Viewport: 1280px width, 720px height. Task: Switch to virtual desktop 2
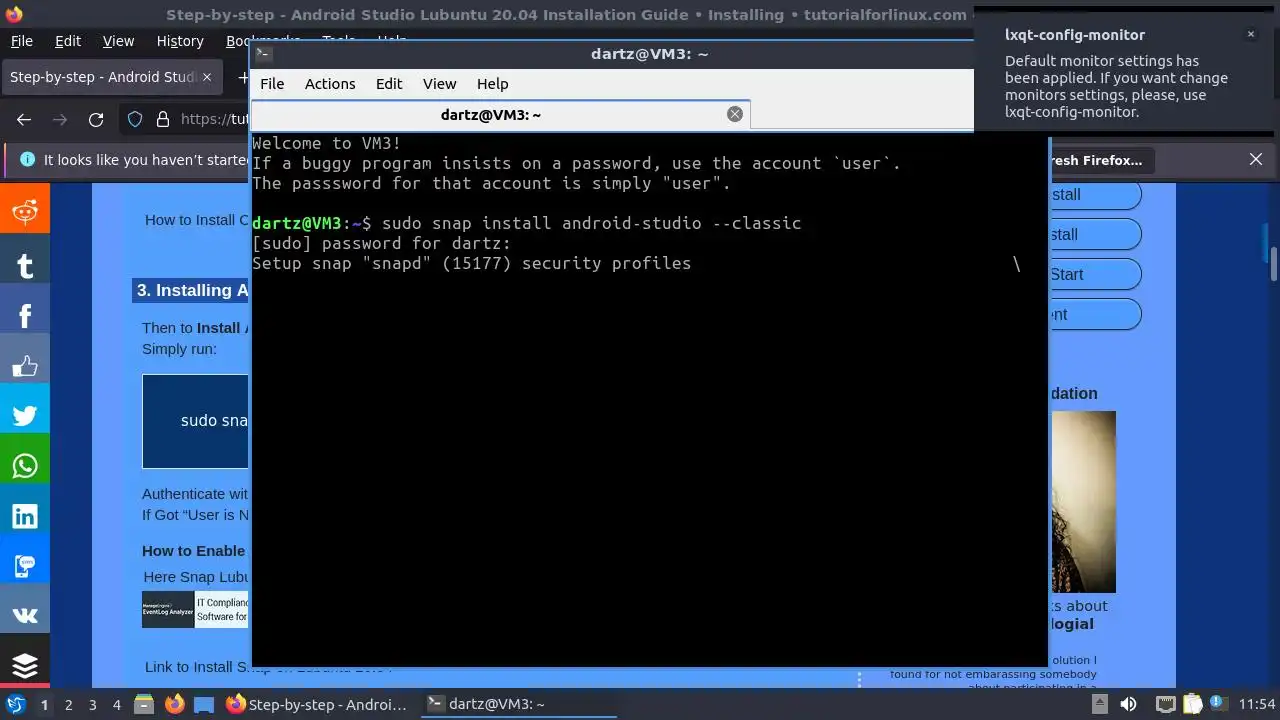[68, 704]
